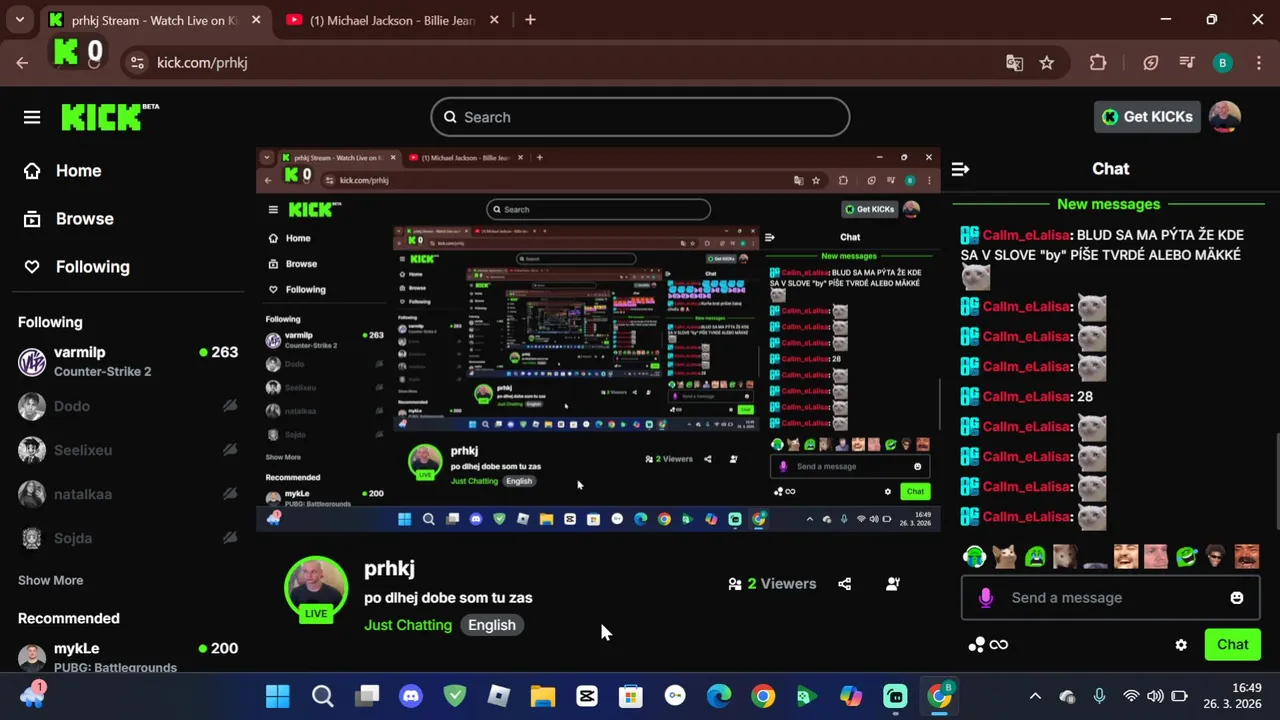Click the follow user icon beside share
1280x720 pixels.
(893, 584)
